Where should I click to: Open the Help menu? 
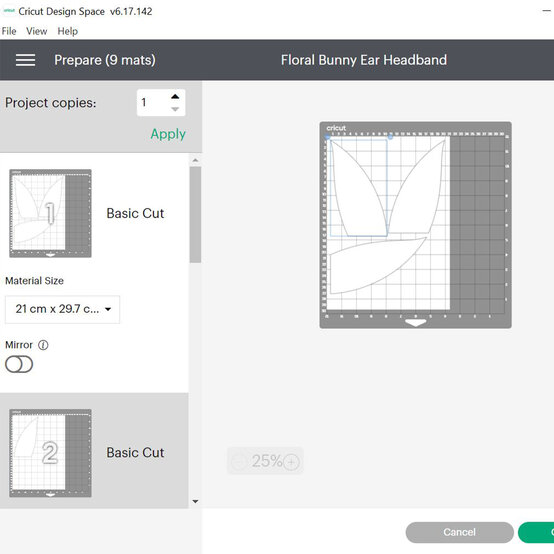(67, 31)
